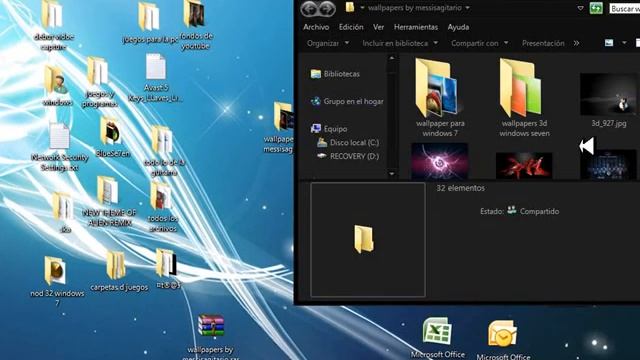Select fondos de youtube desktop folder
Viewport: 640px width, 360px height.
point(195,25)
